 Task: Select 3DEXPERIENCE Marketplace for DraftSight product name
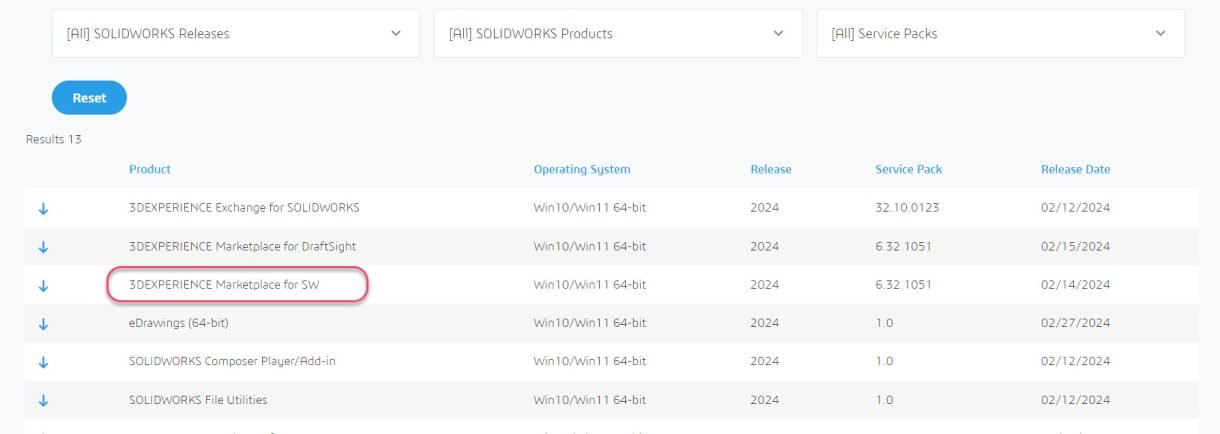[243, 246]
